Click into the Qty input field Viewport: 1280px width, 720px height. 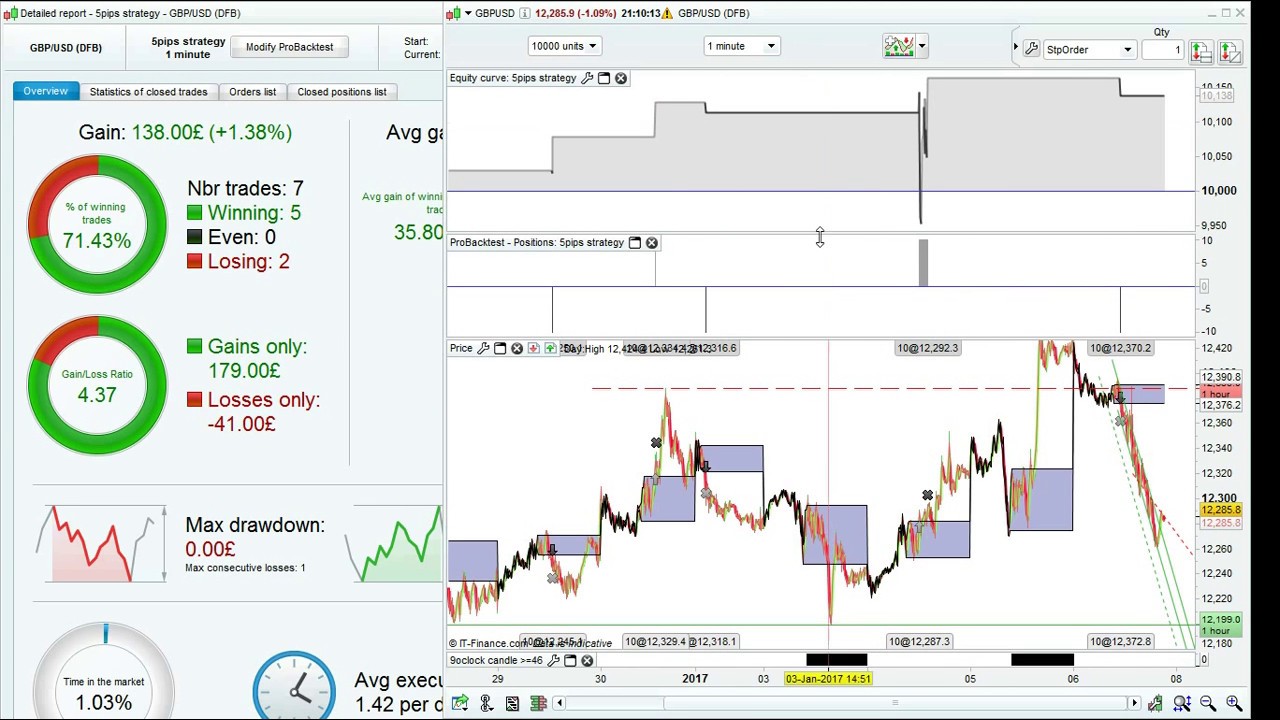click(x=1163, y=50)
